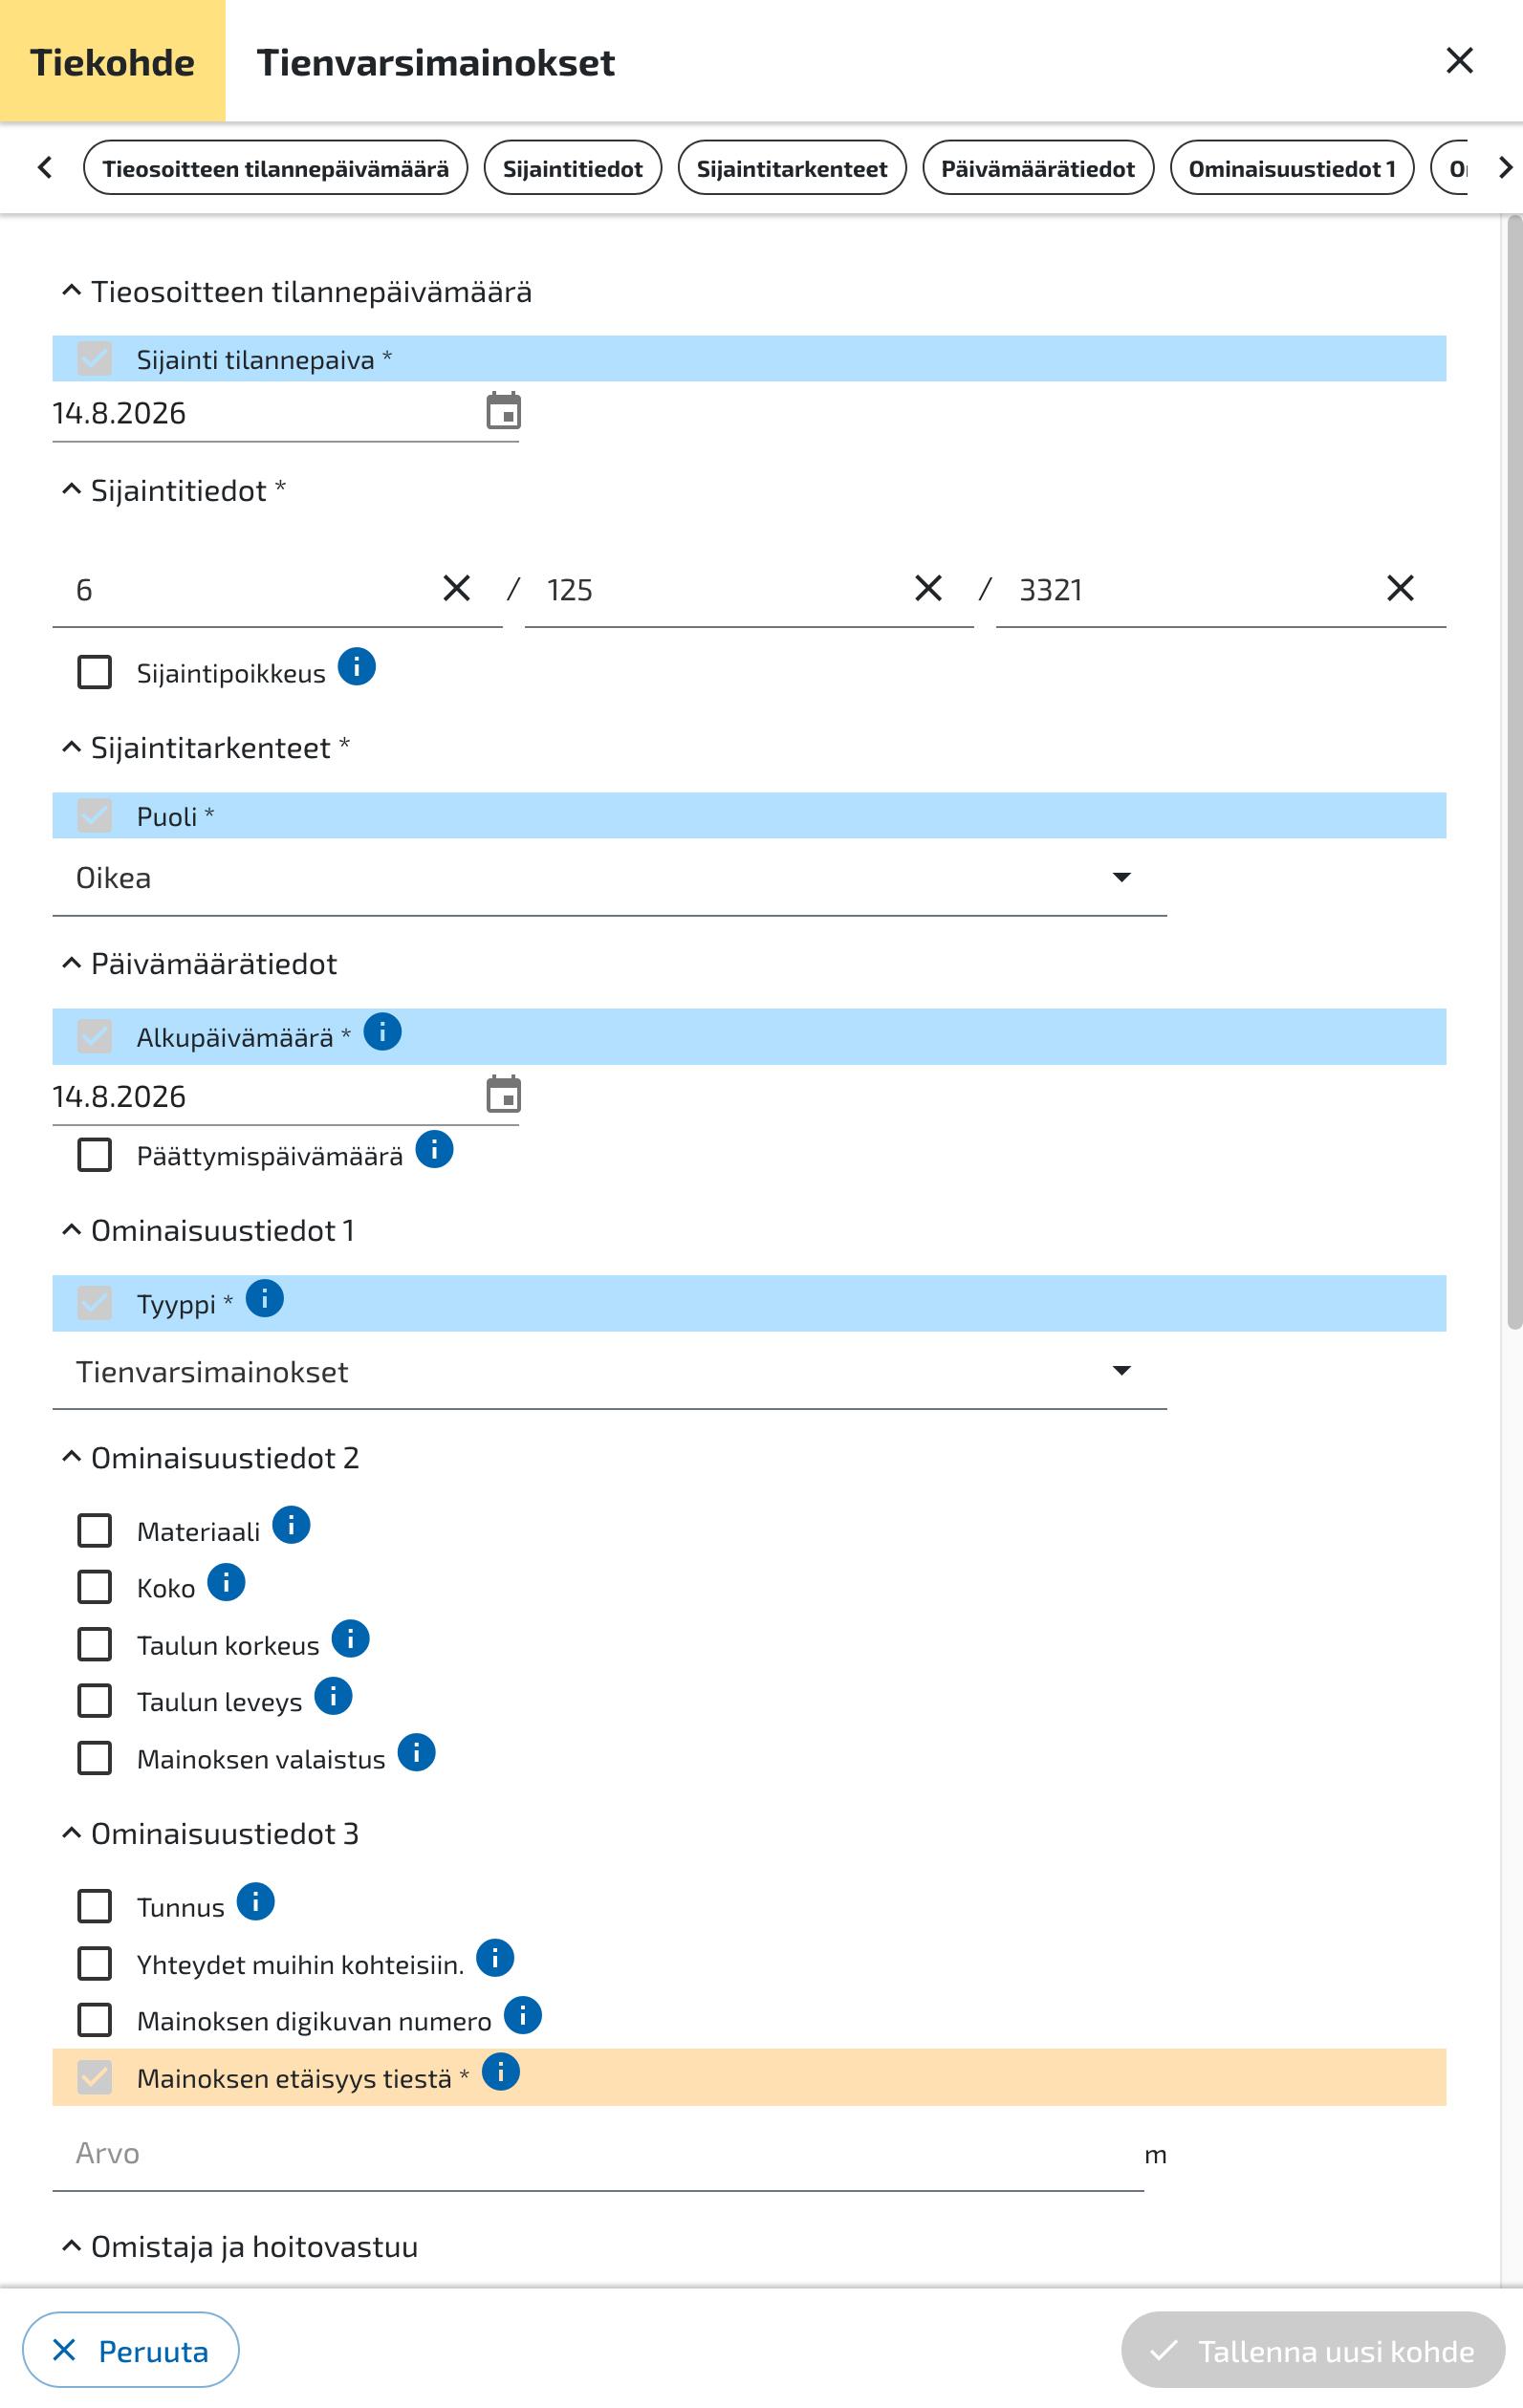The height and width of the screenshot is (2408, 1523).
Task: Jump to Sijaintitarkenteet chip
Action: click(792, 168)
